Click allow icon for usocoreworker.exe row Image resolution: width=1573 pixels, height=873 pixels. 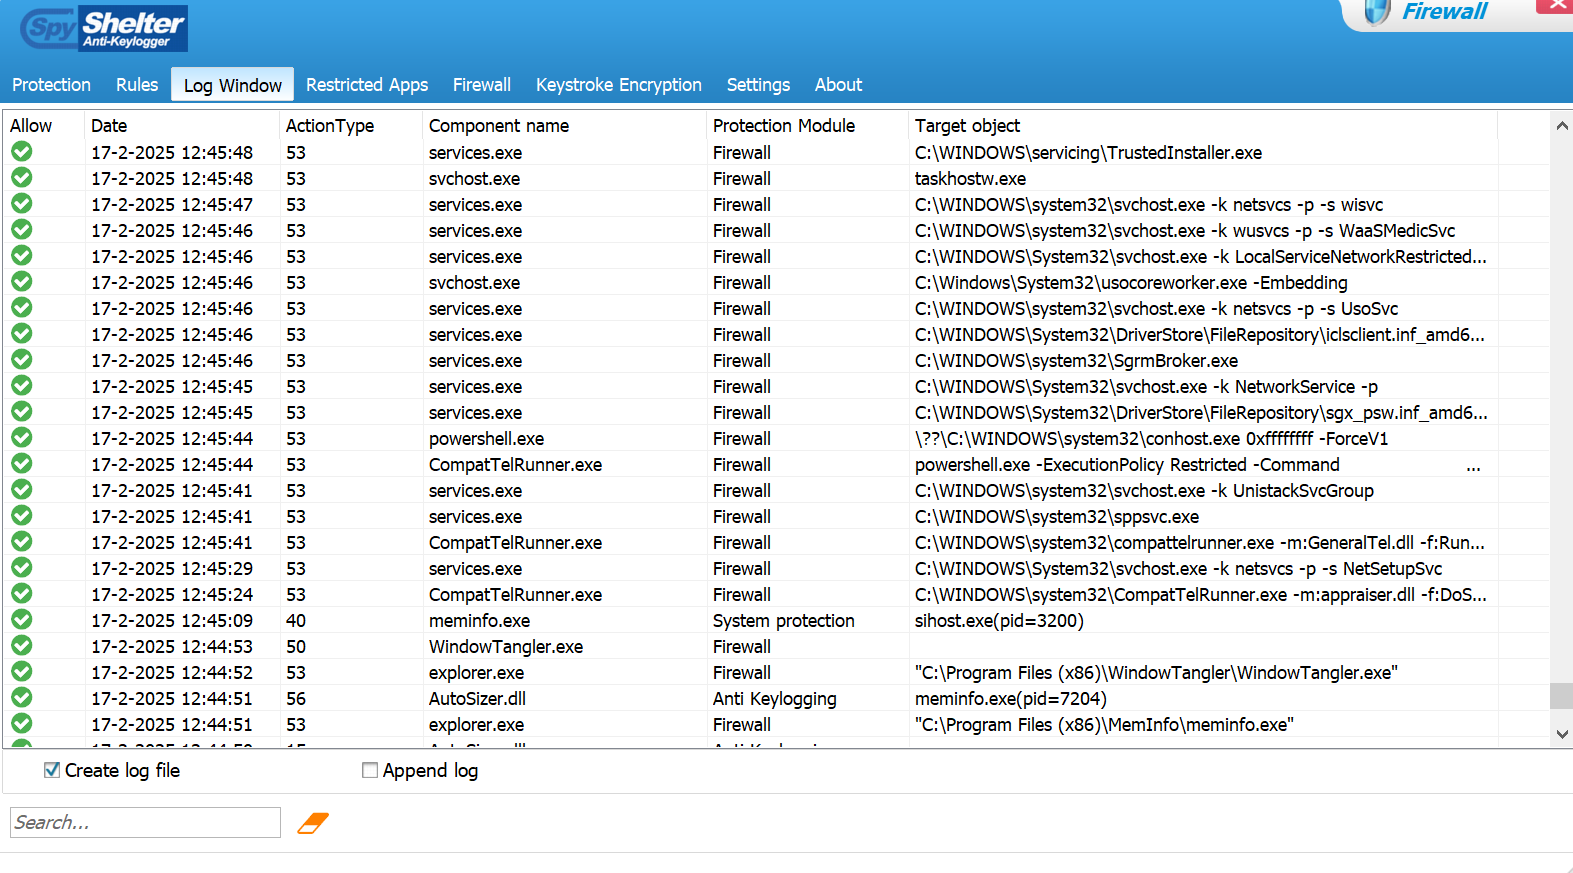tap(22, 282)
